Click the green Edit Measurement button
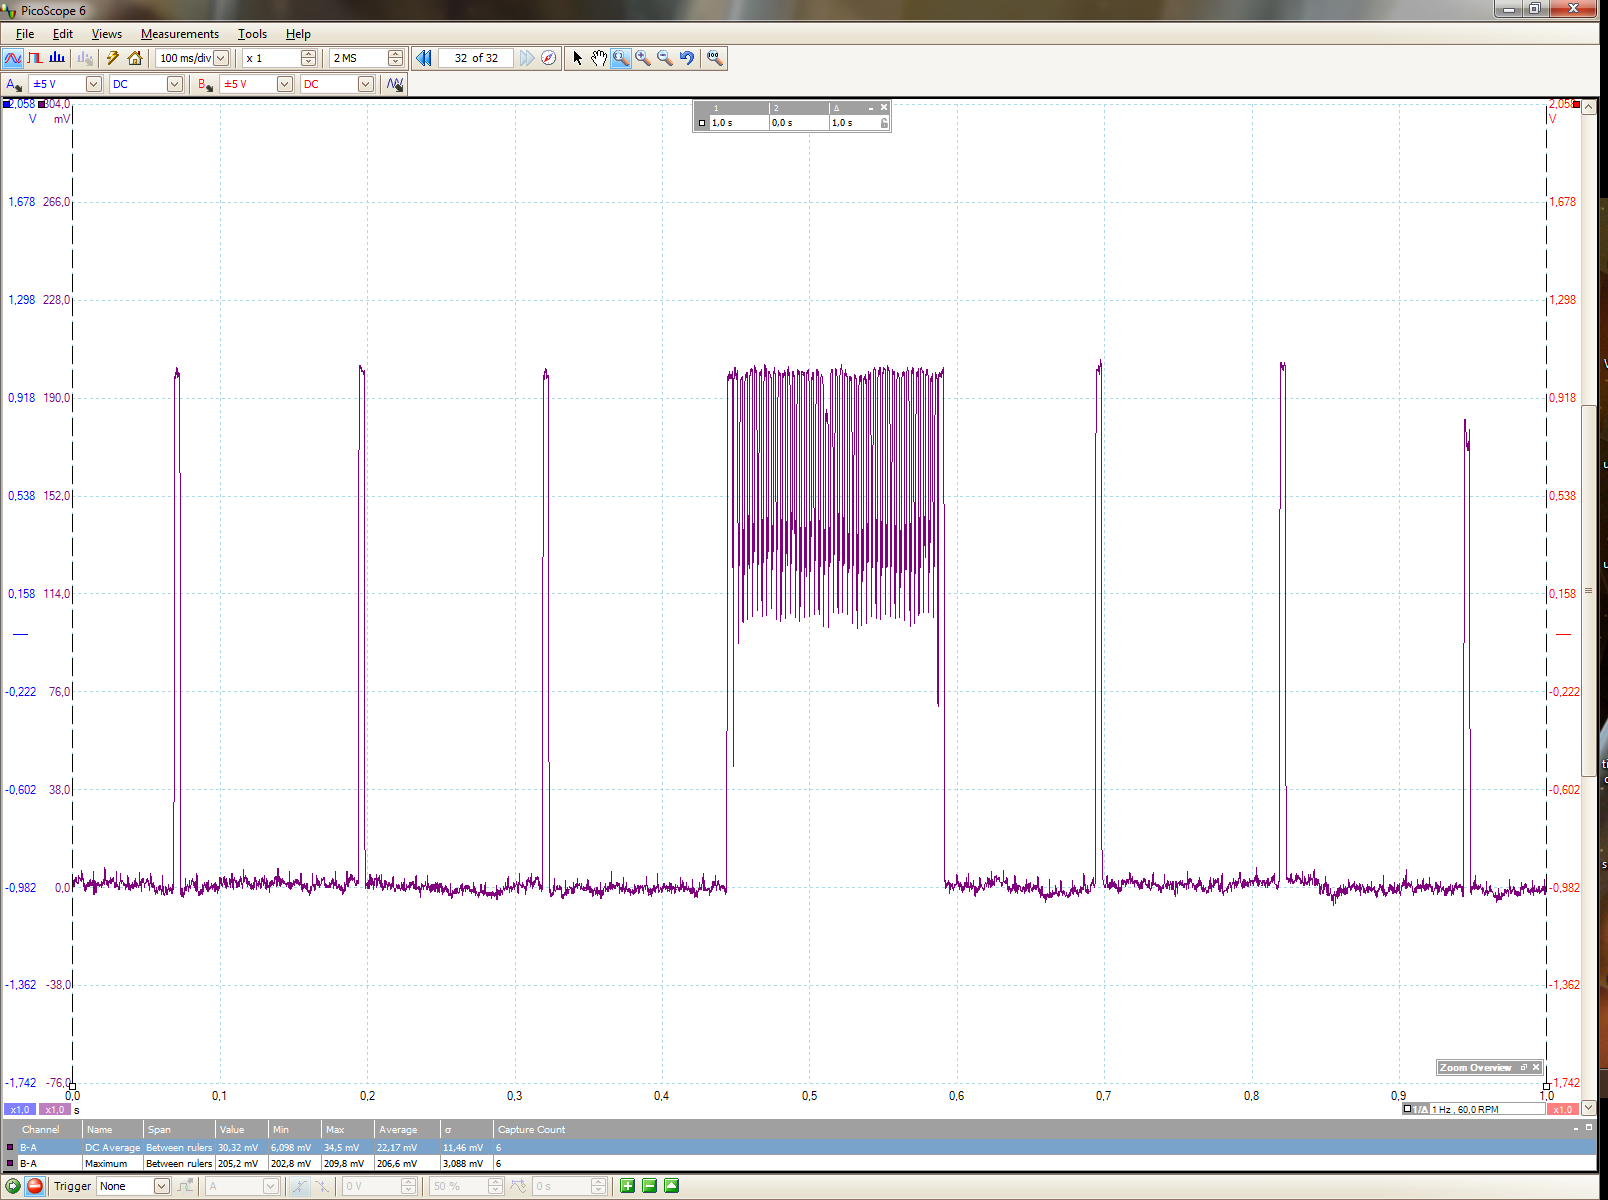Image resolution: width=1608 pixels, height=1200 pixels. point(671,1186)
